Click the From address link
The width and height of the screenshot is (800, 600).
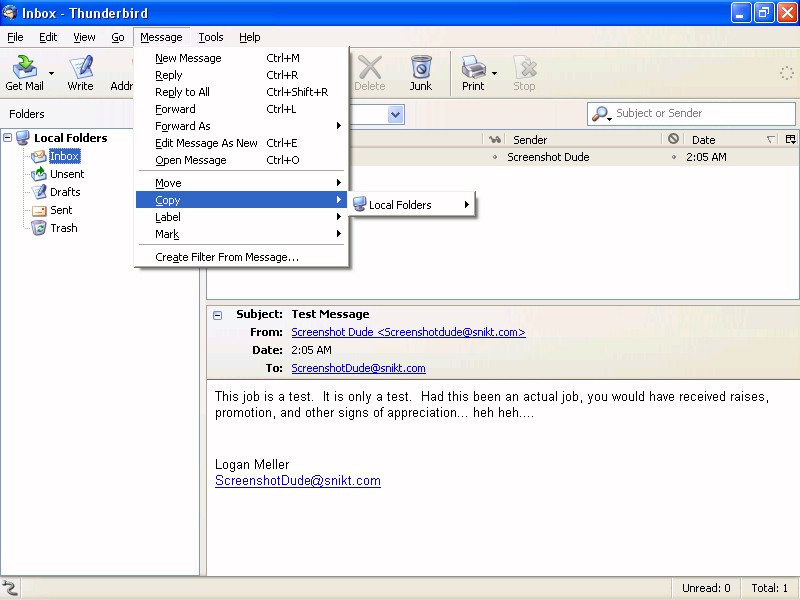click(408, 332)
